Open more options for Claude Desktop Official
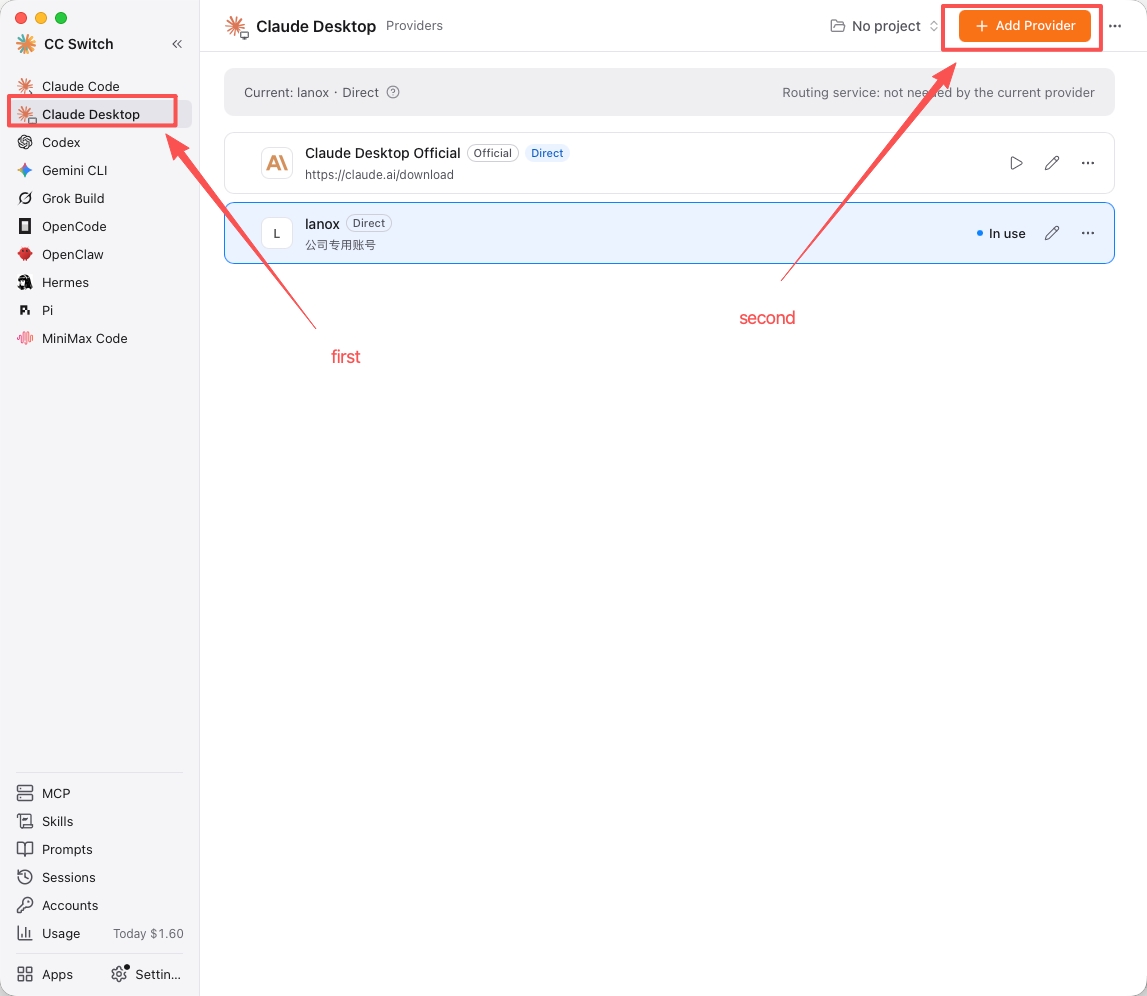1147x996 pixels. [1088, 163]
